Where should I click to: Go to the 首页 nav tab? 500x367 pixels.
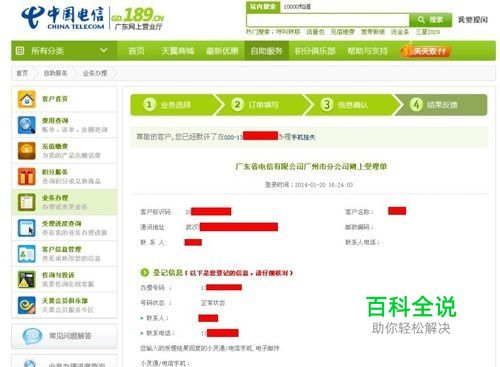[x=136, y=51]
